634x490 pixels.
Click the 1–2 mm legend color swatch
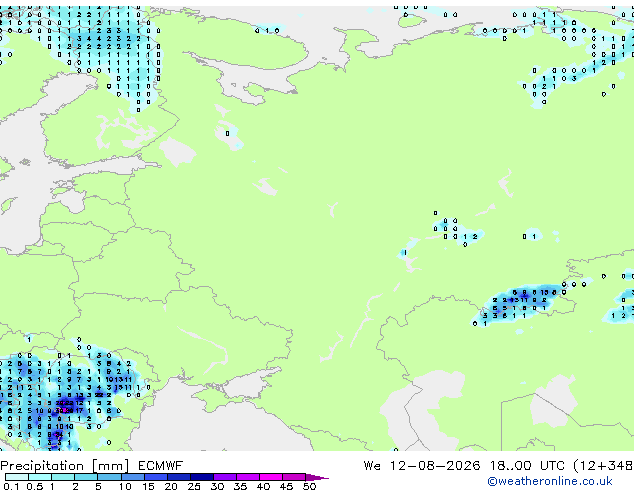[x=63, y=477]
